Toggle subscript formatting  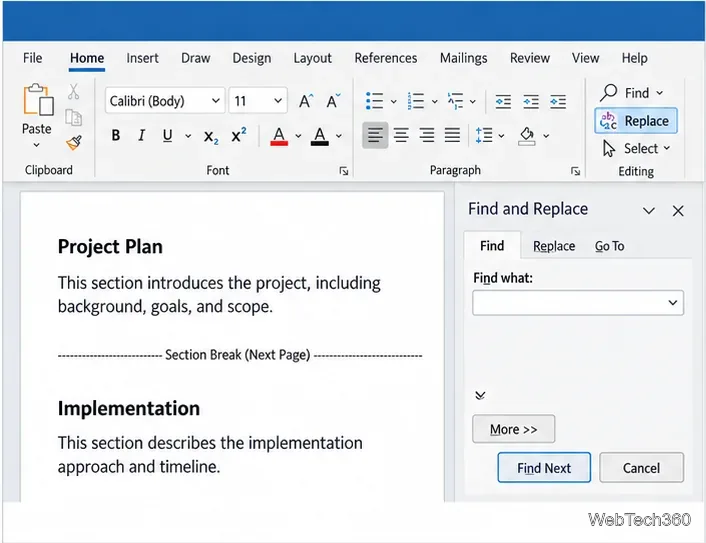point(211,136)
